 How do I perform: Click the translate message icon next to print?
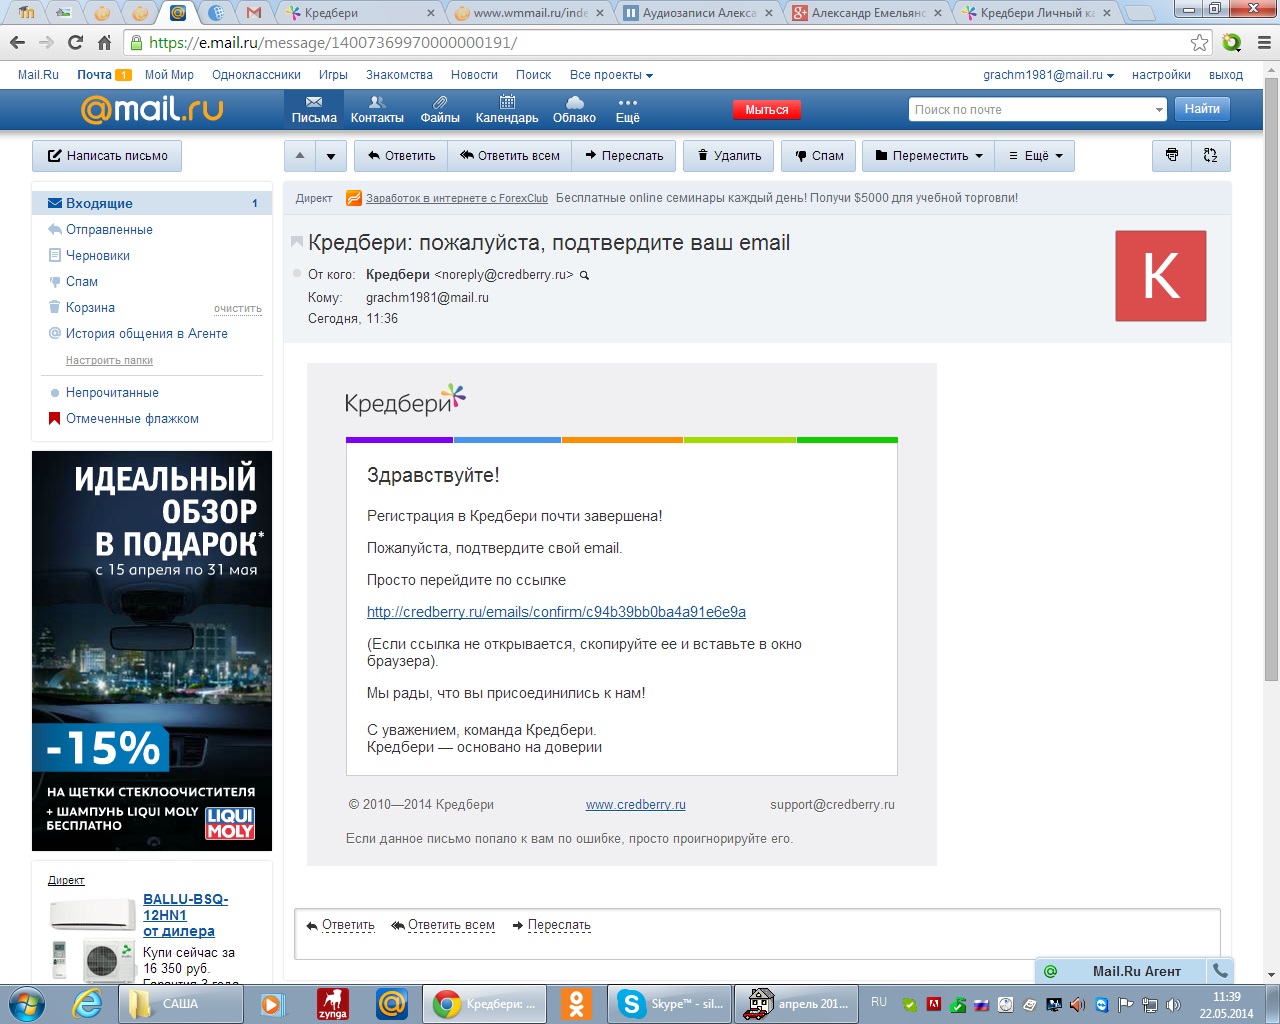(1211, 156)
